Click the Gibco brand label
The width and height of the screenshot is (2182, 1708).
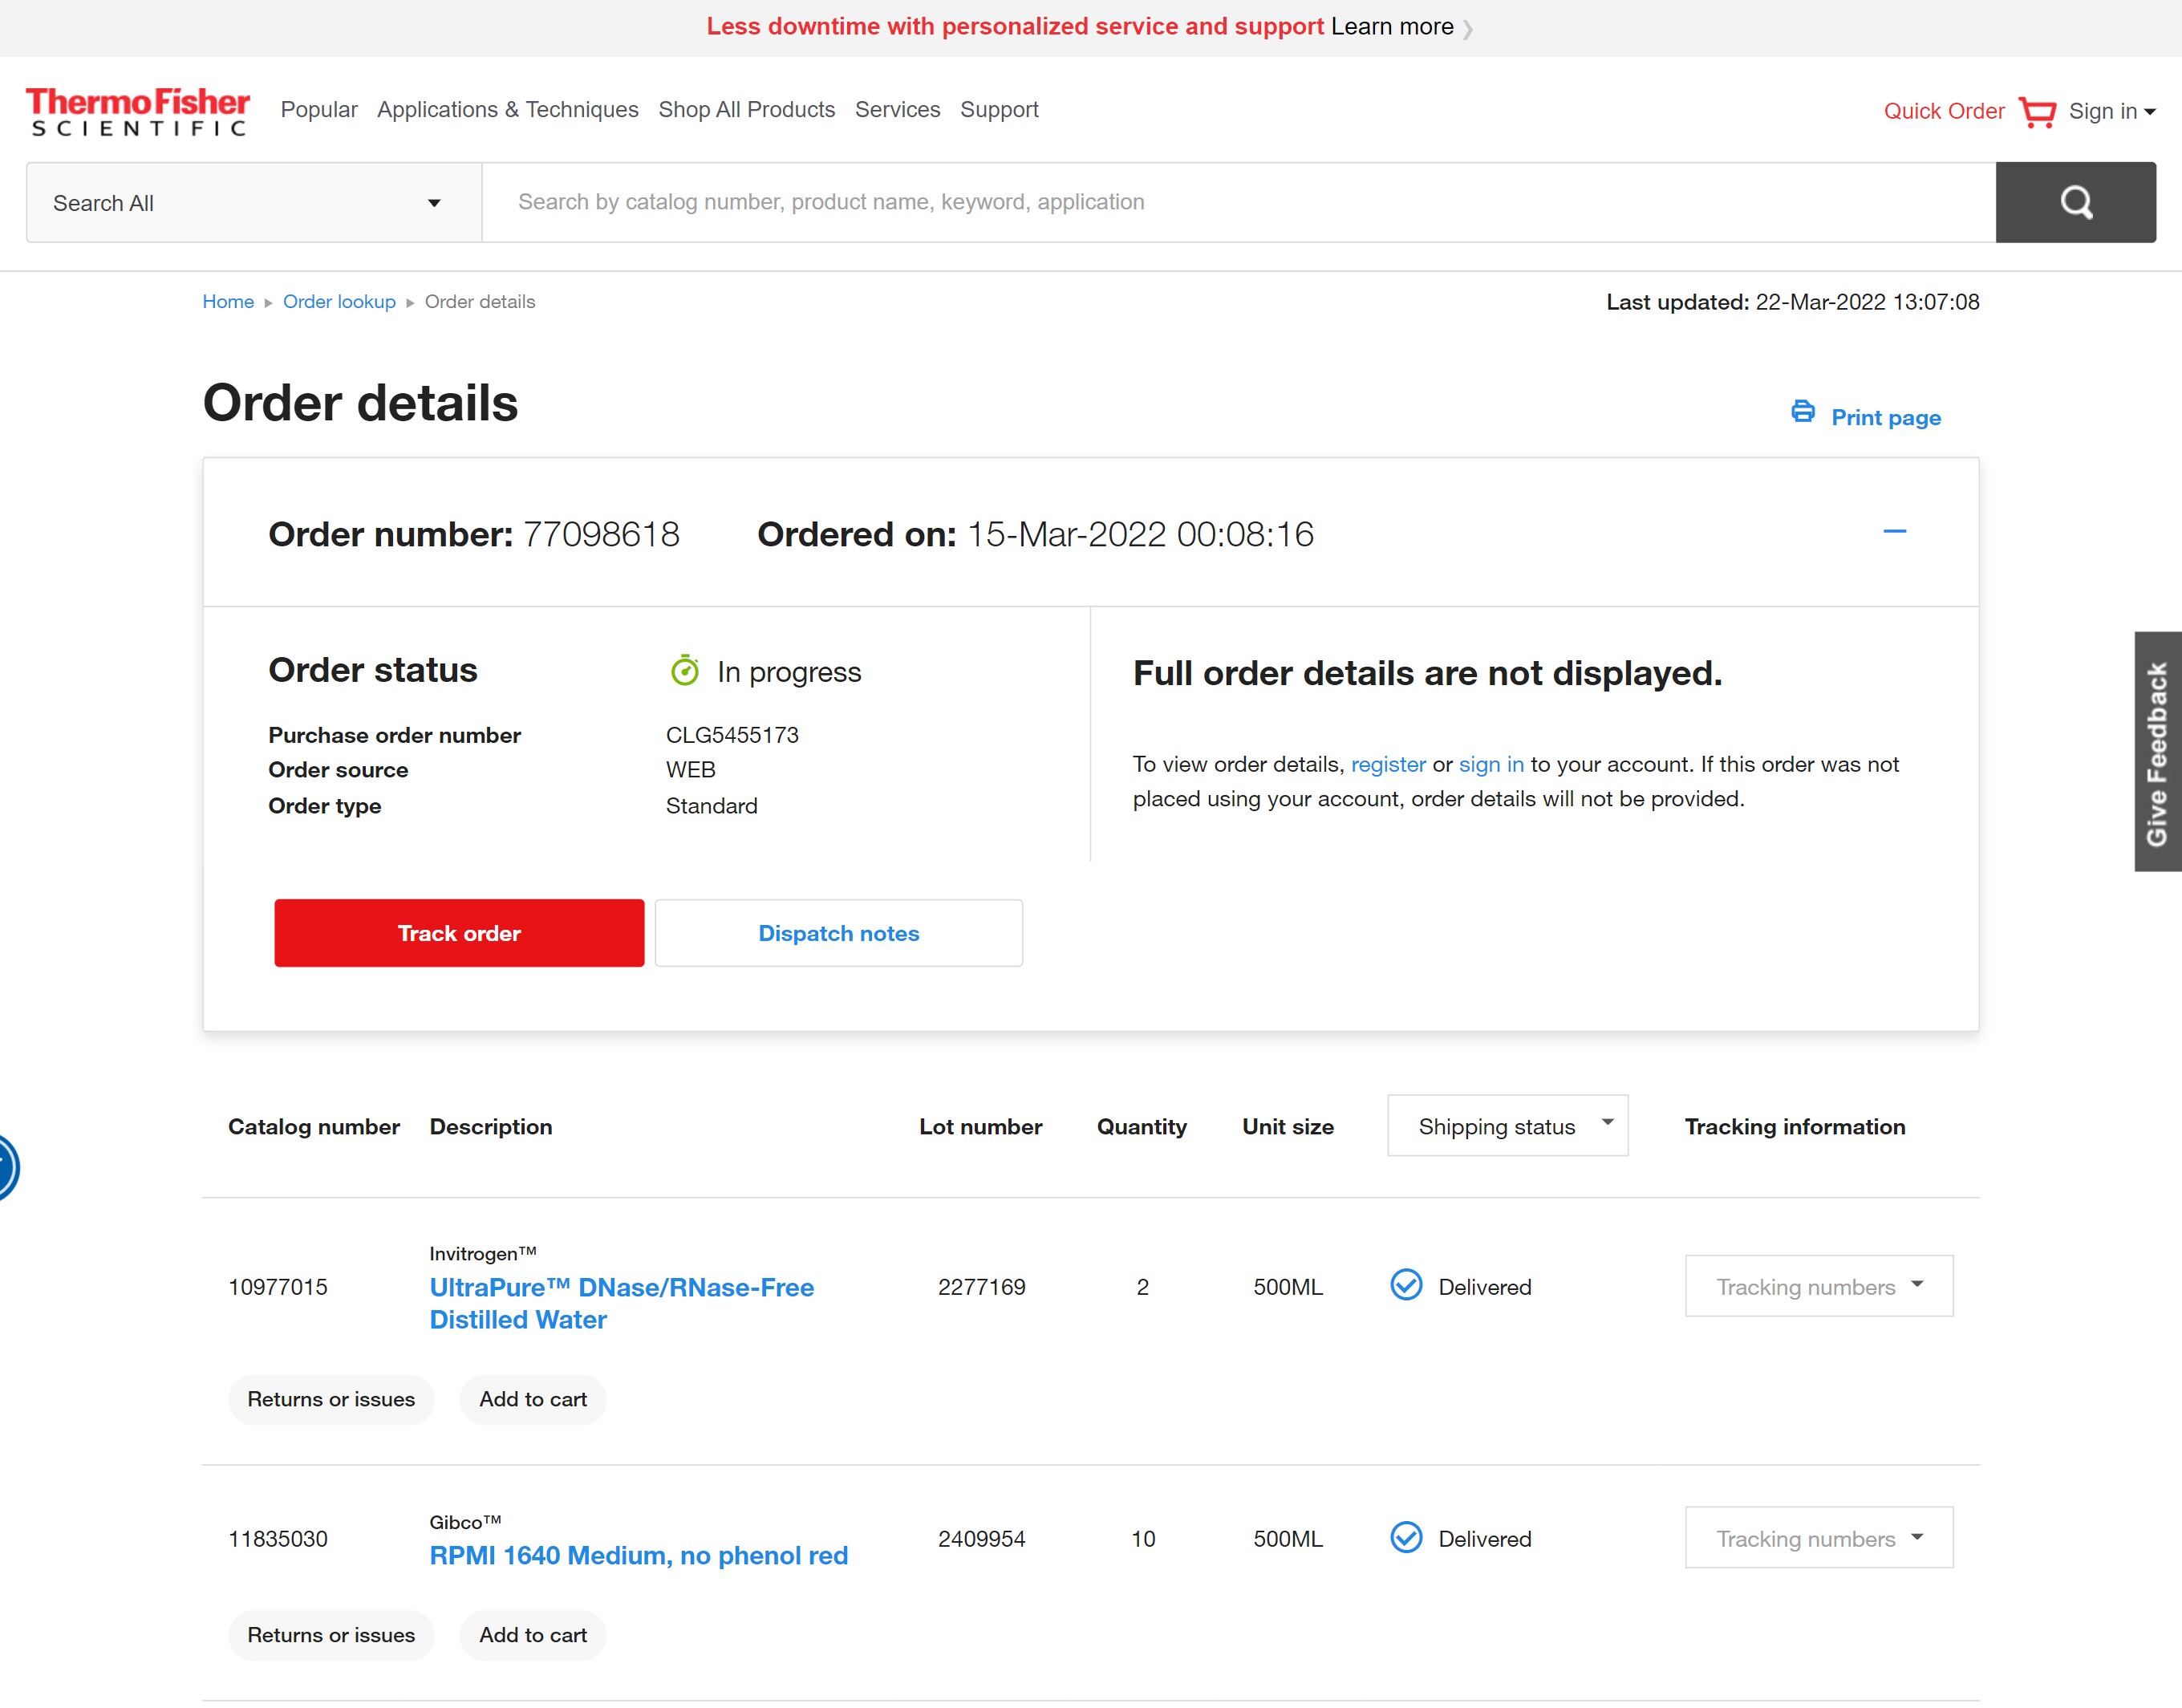465,1523
